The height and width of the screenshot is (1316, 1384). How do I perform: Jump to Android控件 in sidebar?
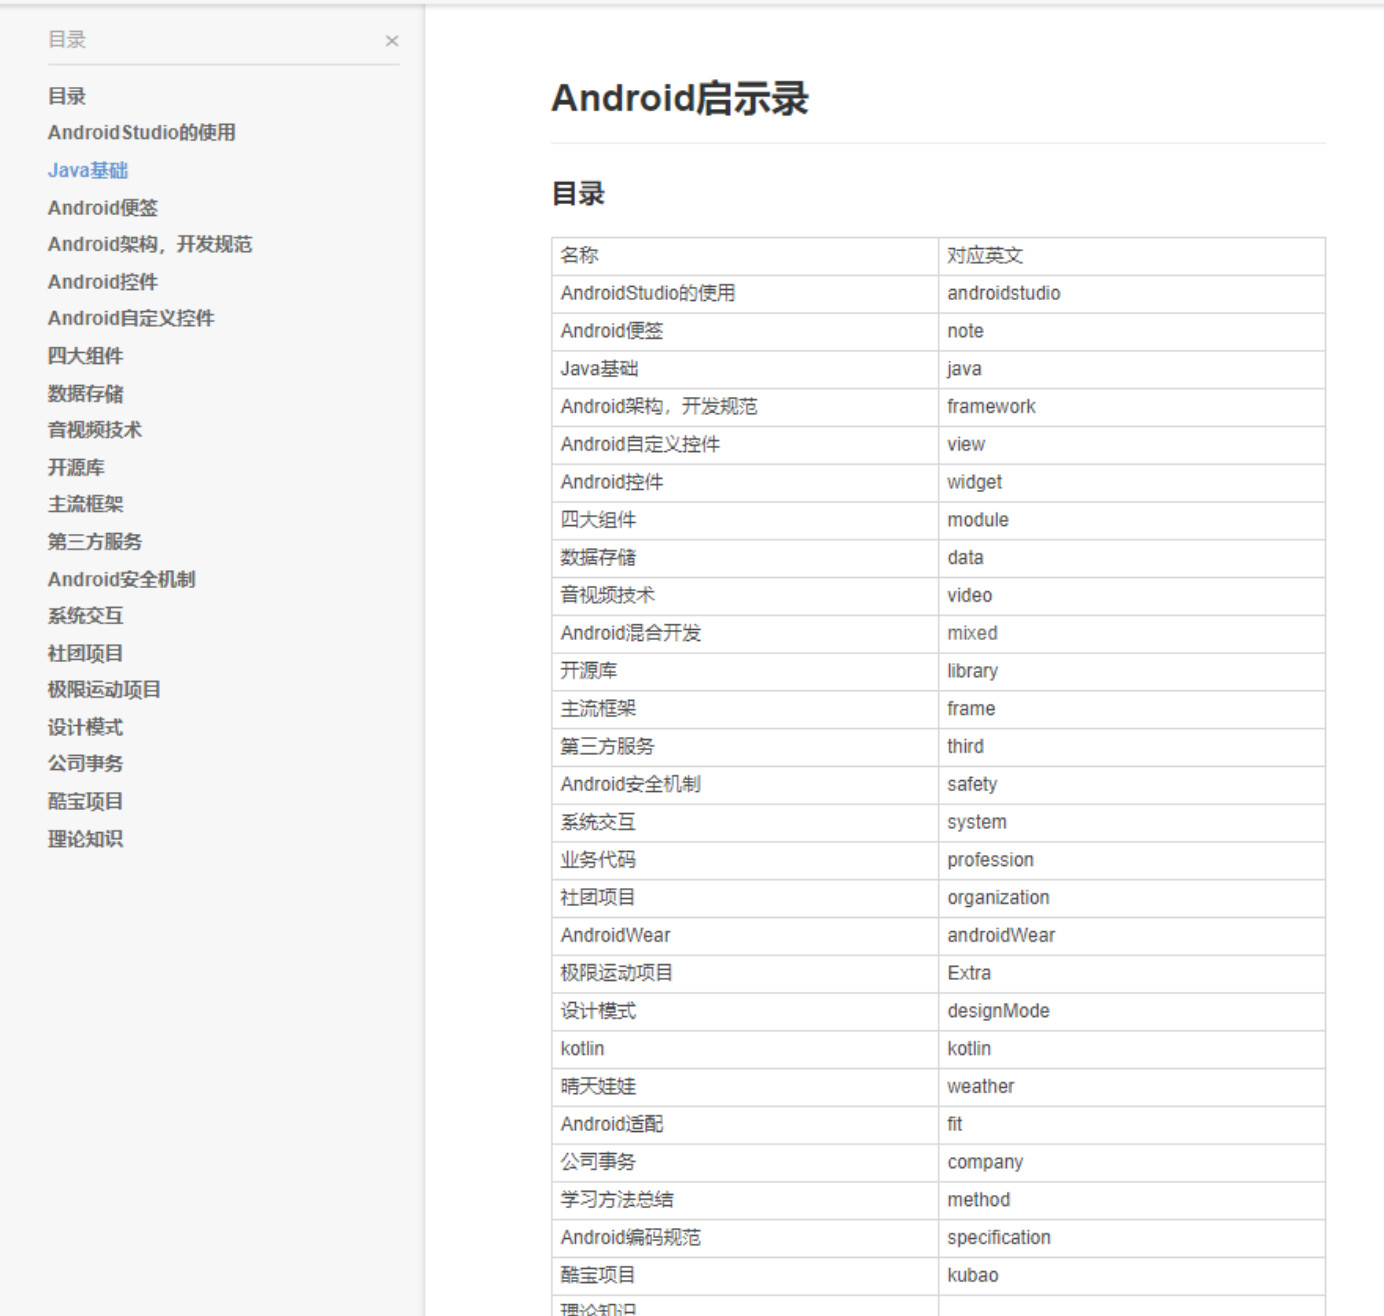point(103,281)
